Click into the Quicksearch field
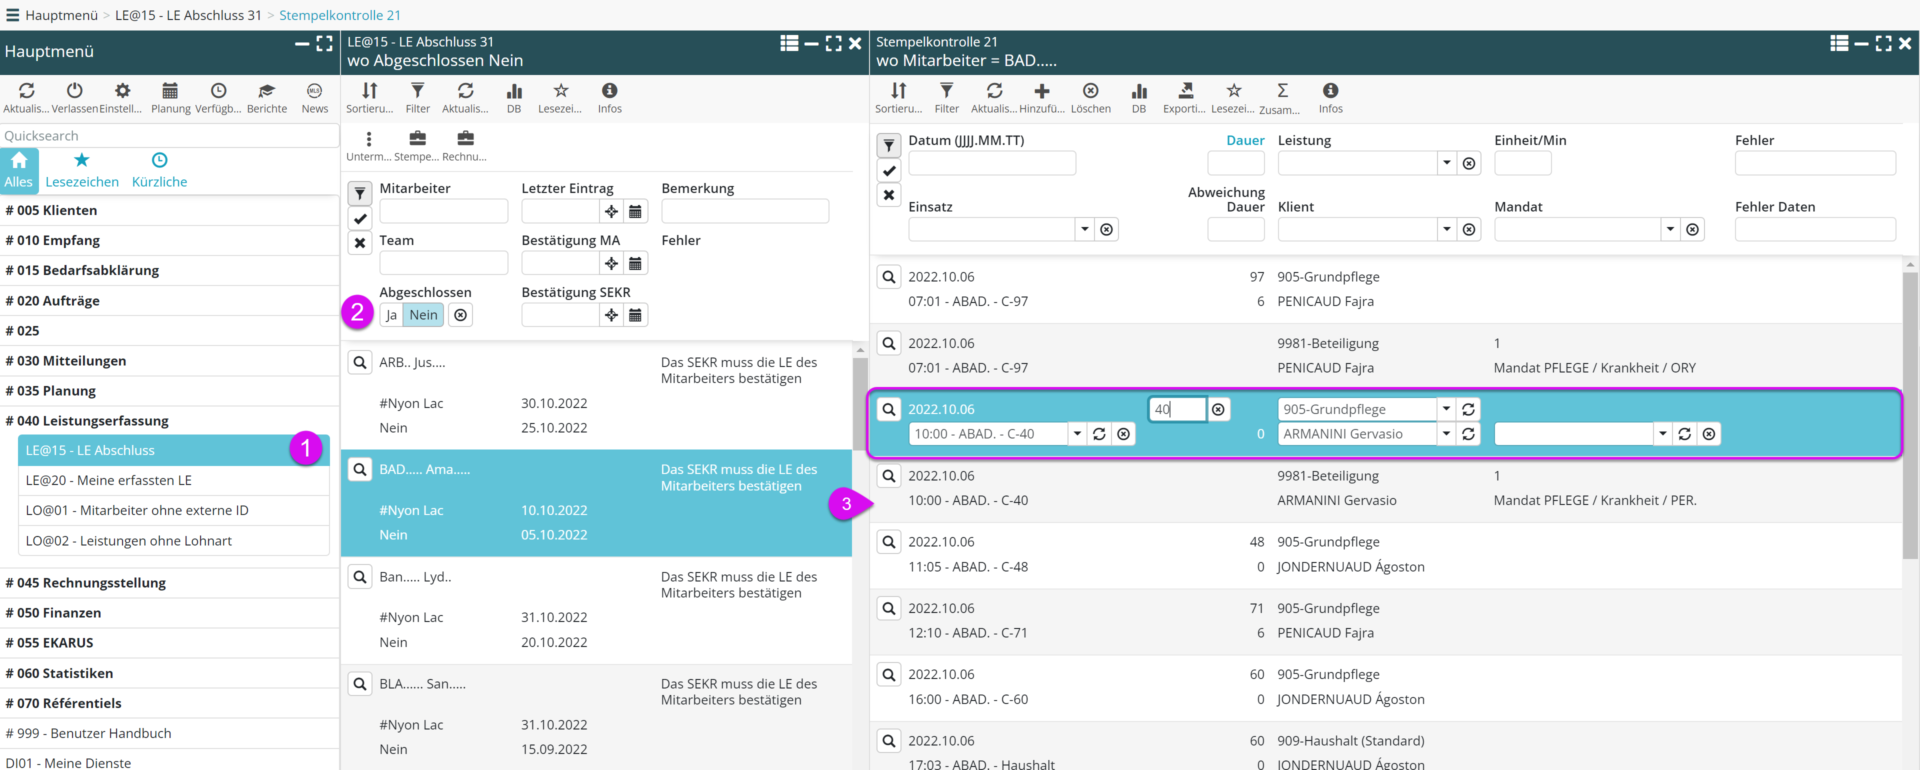This screenshot has height=770, width=1920. tap(168, 136)
